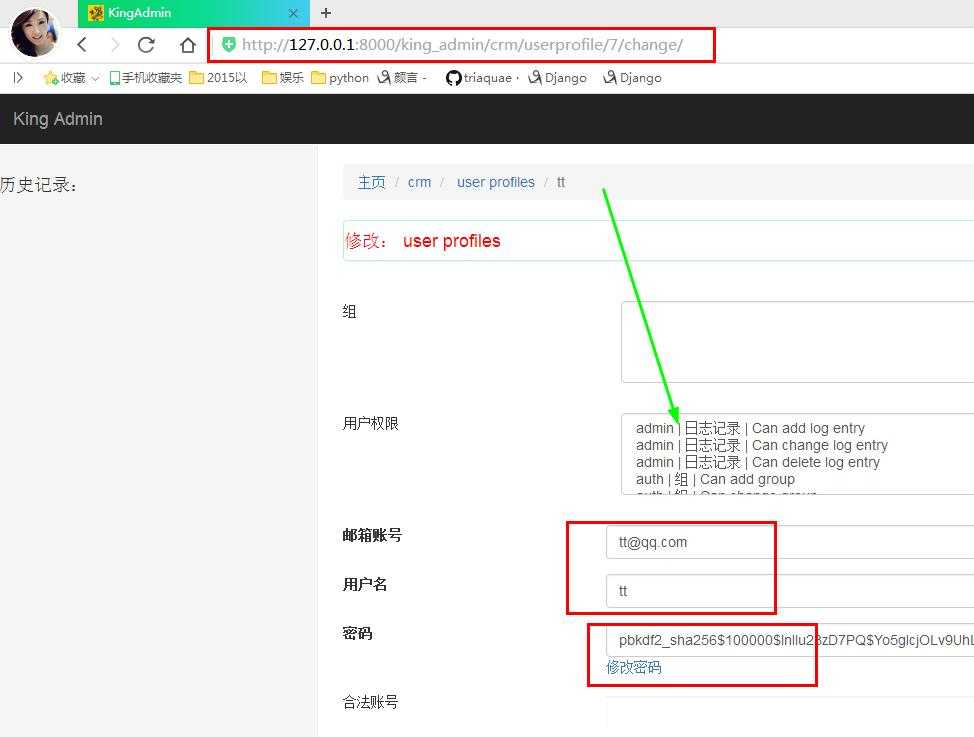Image resolution: width=974 pixels, height=737 pixels.
Task: Open the user avatar profile picture
Action: click(34, 32)
